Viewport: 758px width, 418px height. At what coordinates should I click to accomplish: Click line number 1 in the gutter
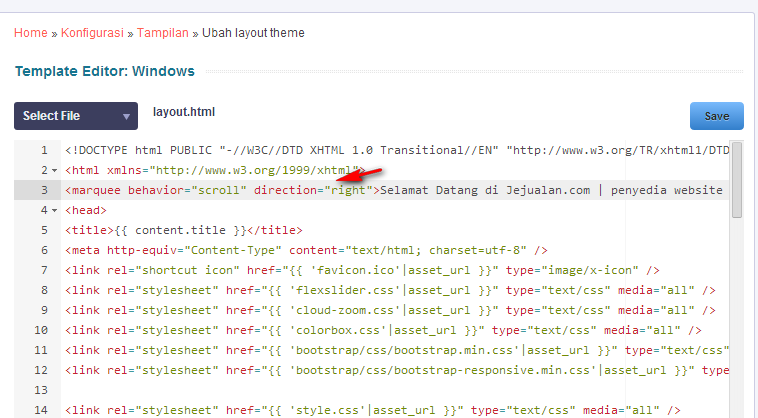[43, 151]
